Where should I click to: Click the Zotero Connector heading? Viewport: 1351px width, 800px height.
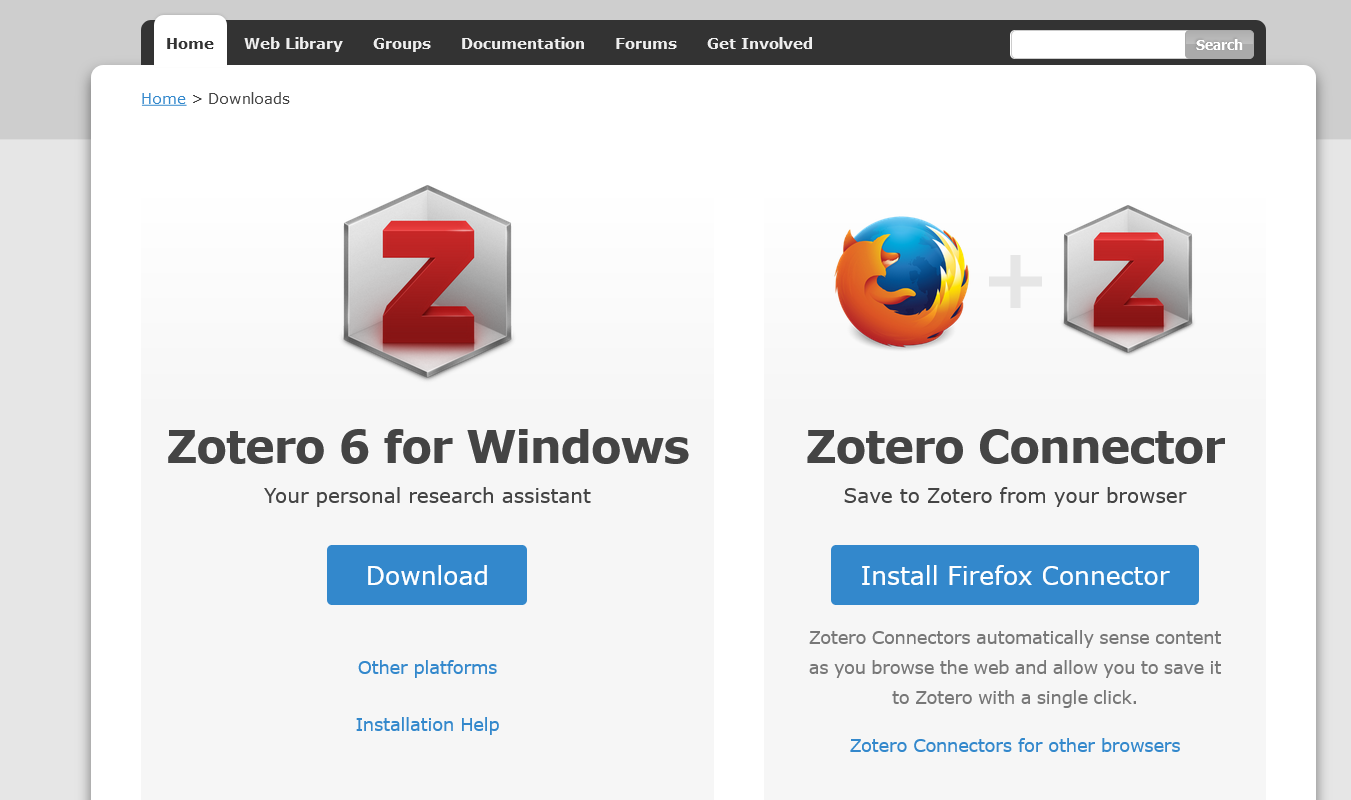(x=1015, y=446)
